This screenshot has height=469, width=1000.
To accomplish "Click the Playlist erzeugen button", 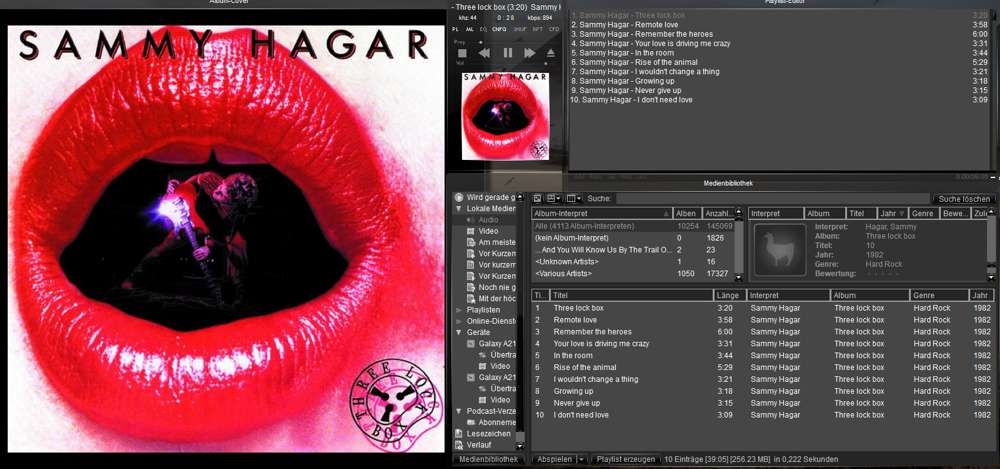I will tap(625, 459).
